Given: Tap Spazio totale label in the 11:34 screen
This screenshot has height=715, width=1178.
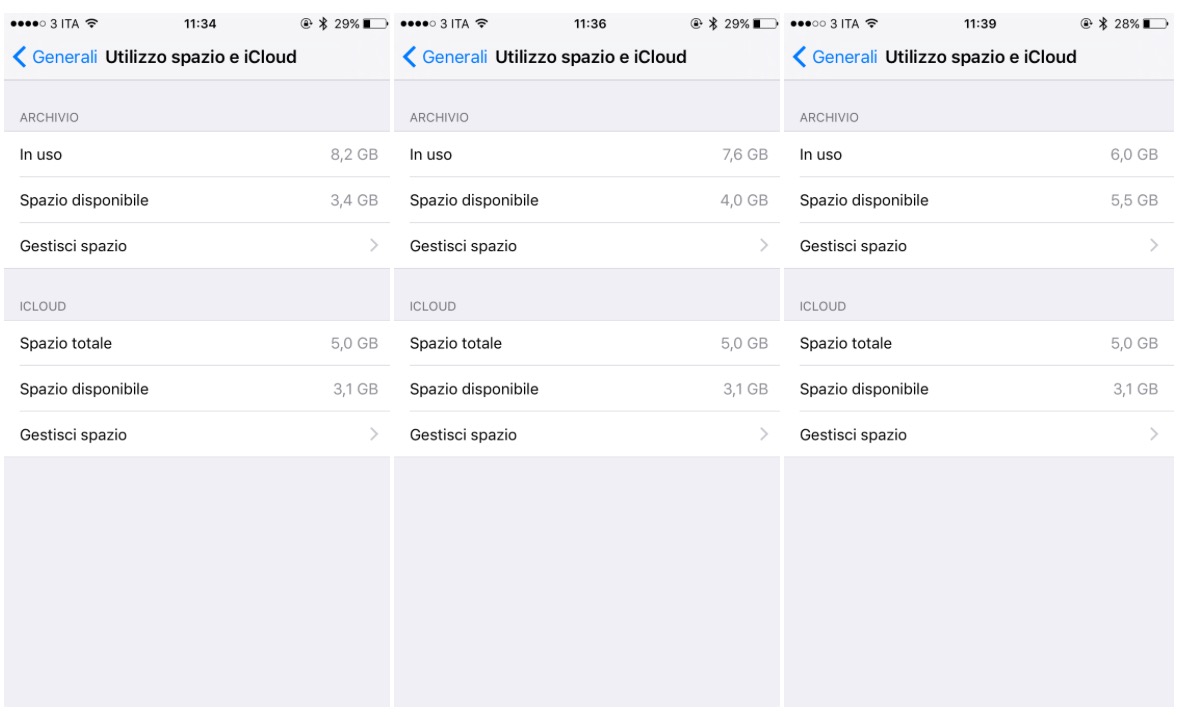Looking at the screenshot, I should (x=65, y=343).
